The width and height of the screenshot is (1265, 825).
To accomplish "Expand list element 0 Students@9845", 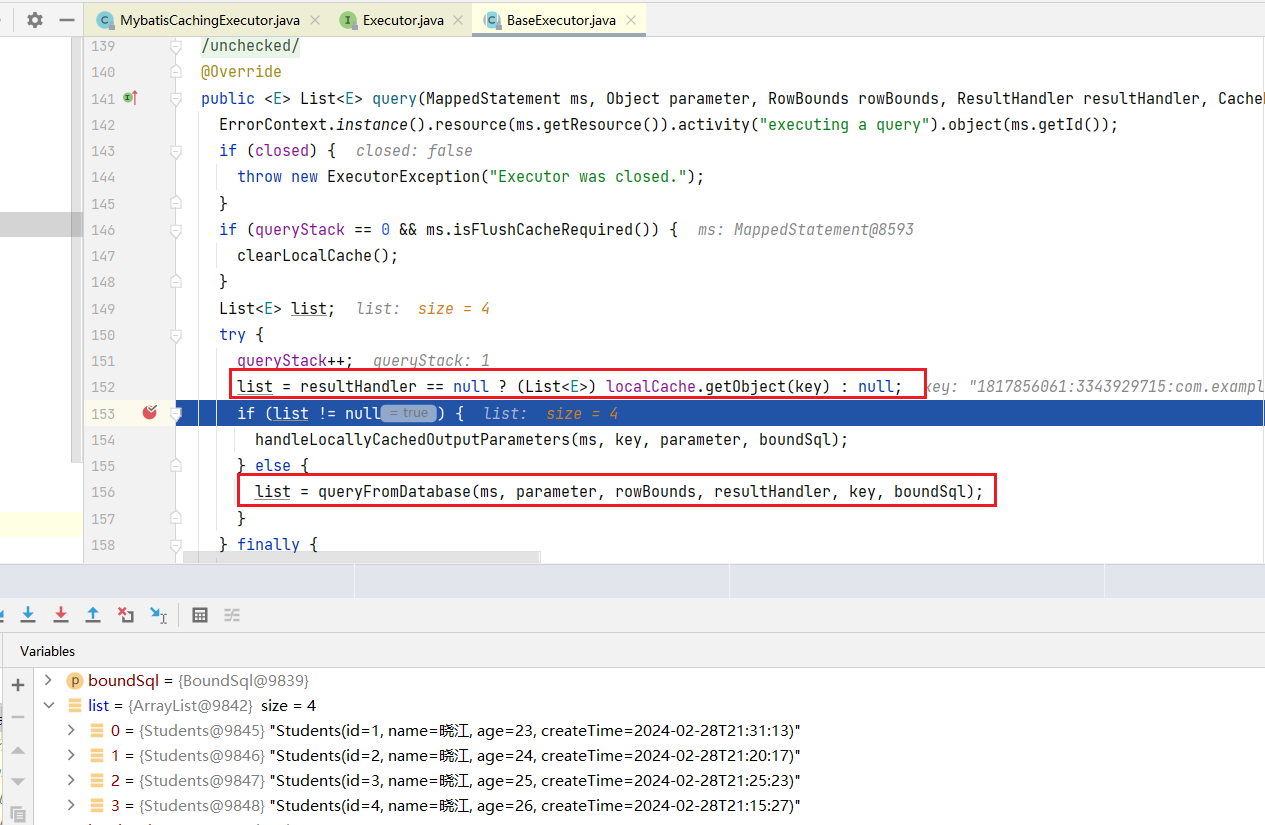I will tap(70, 730).
